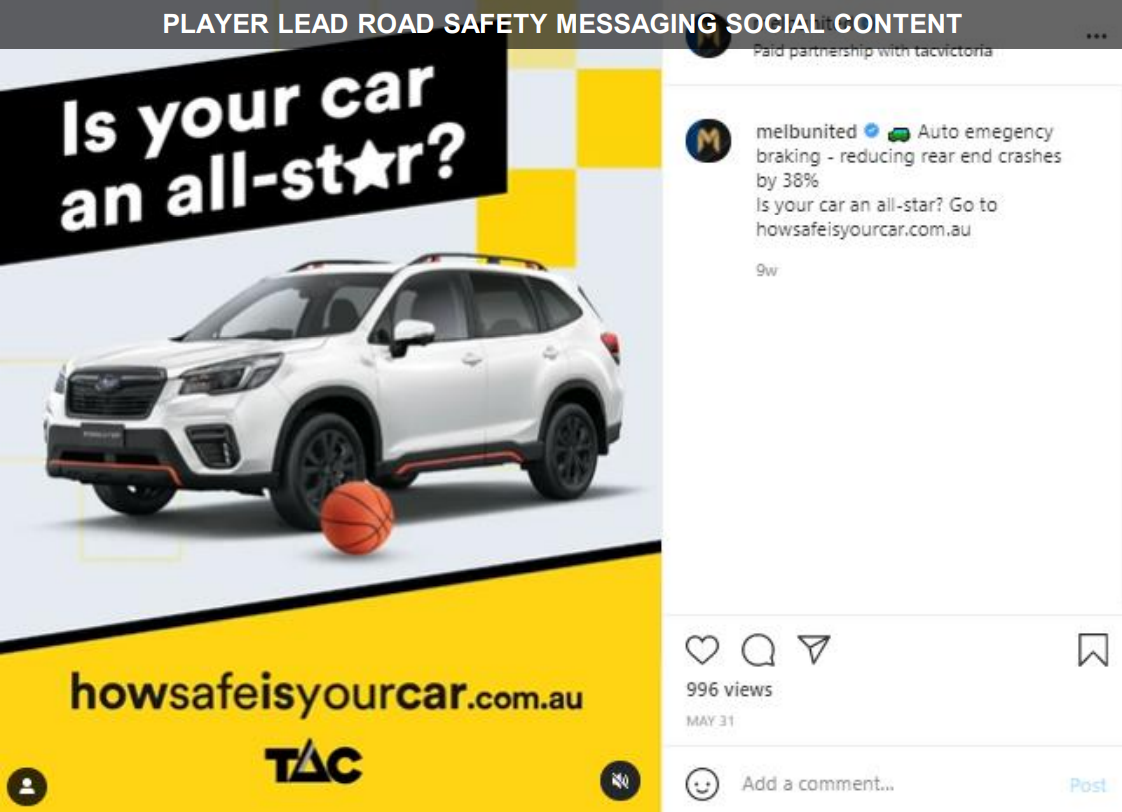Open the emoji picker smiley icon
1122x812 pixels.
coord(702,783)
